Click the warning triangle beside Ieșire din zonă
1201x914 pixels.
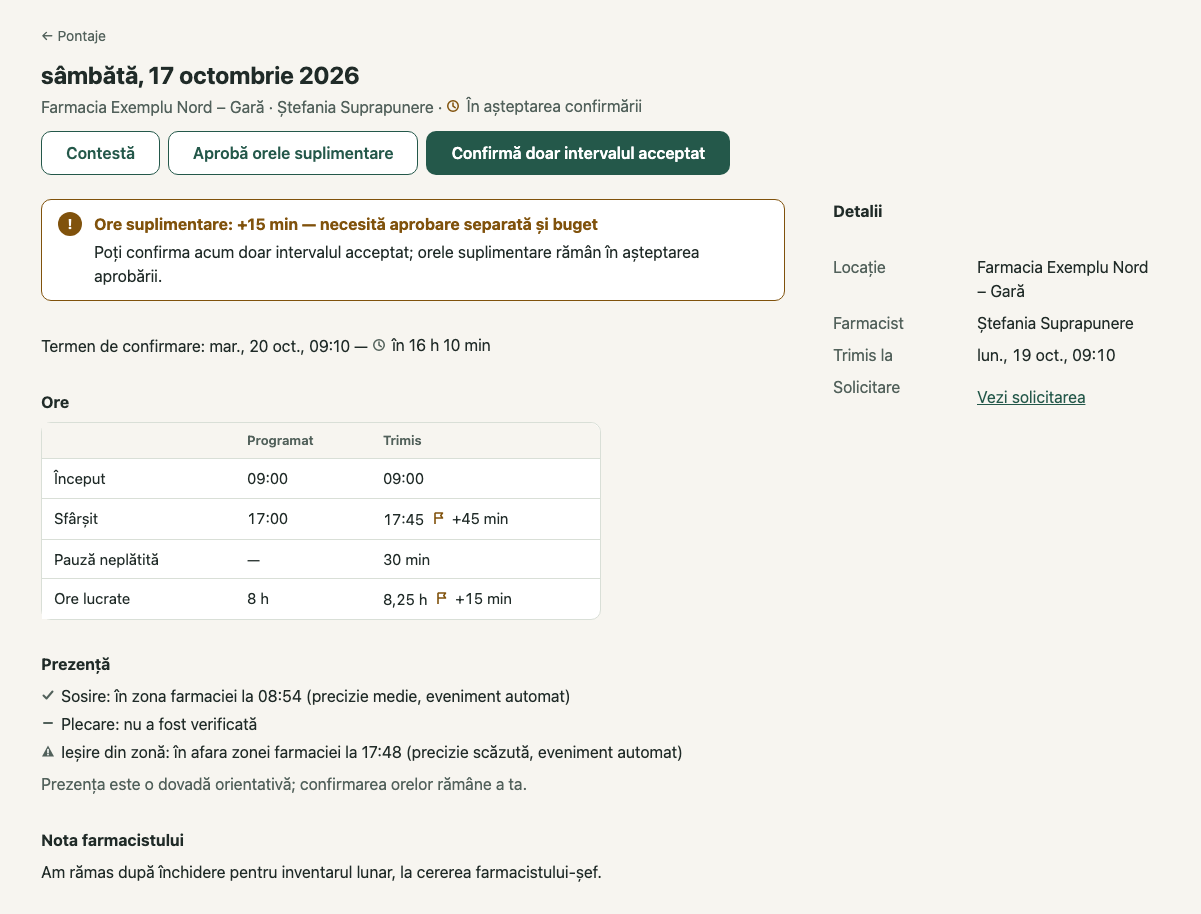(x=48, y=752)
